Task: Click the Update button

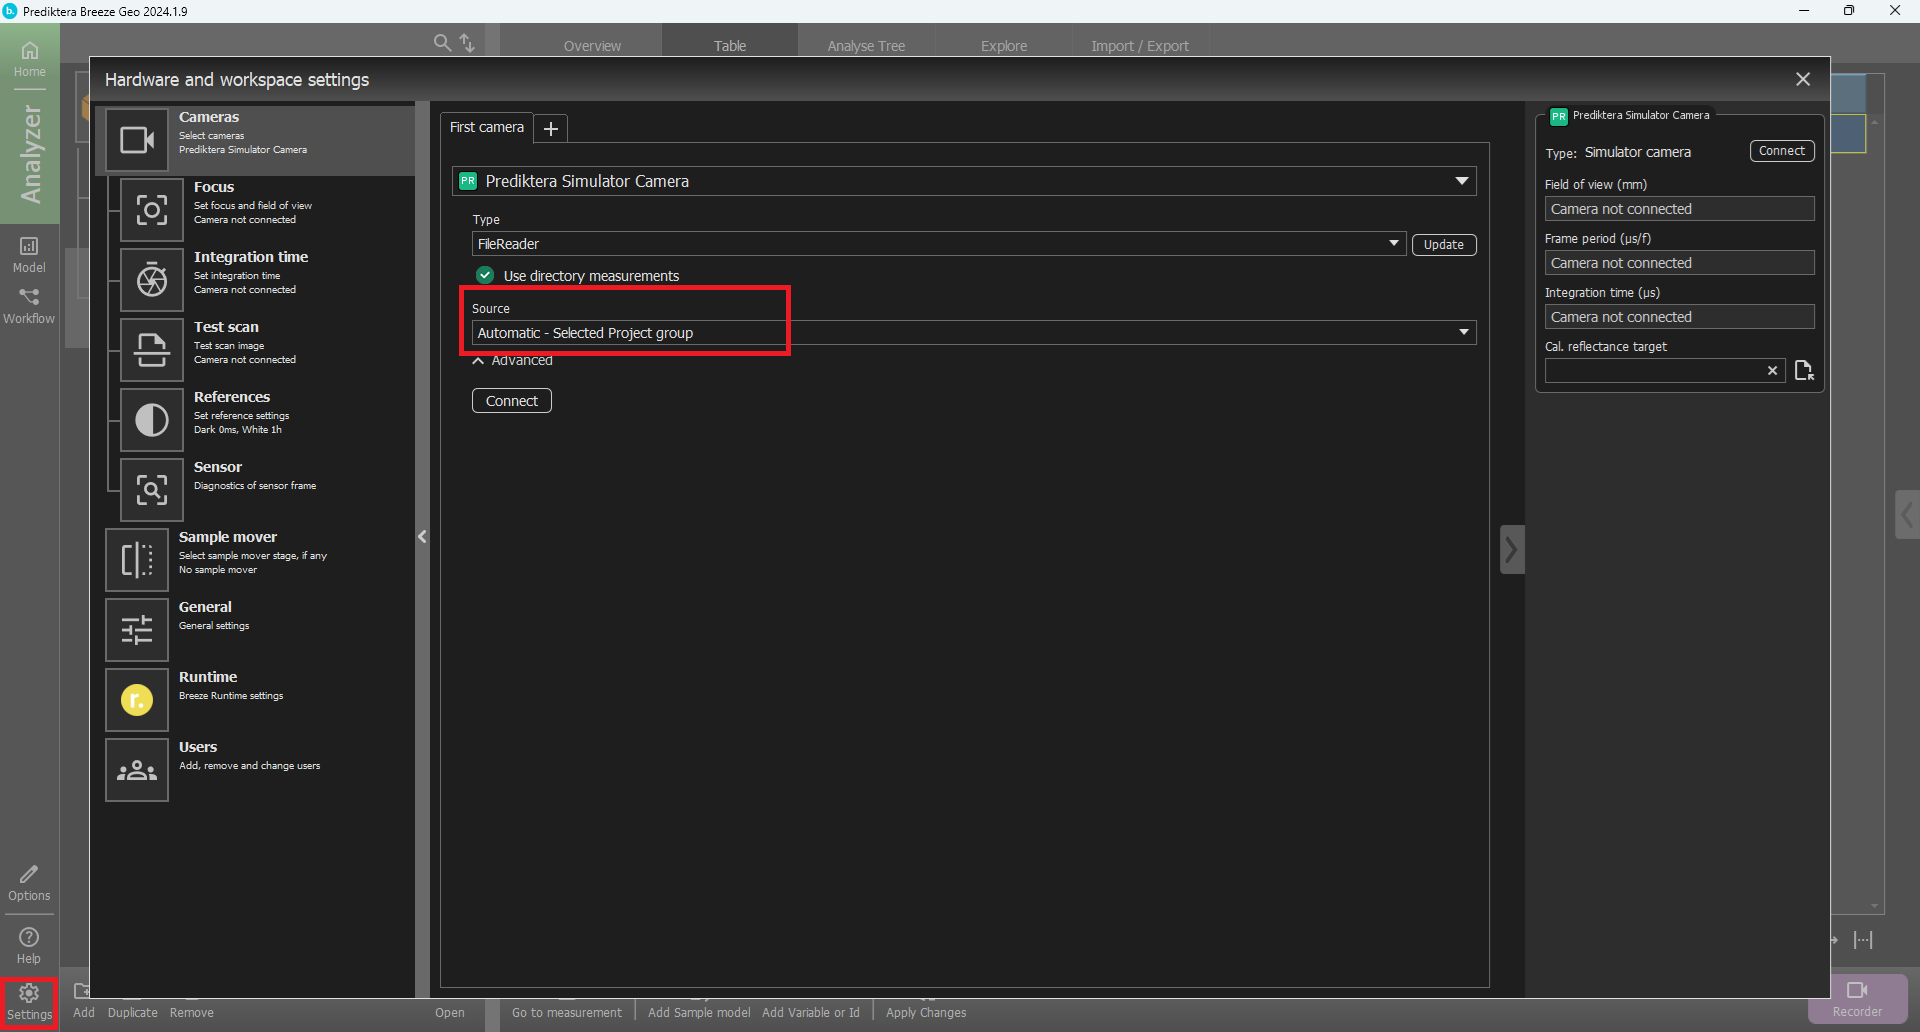Action: point(1443,245)
